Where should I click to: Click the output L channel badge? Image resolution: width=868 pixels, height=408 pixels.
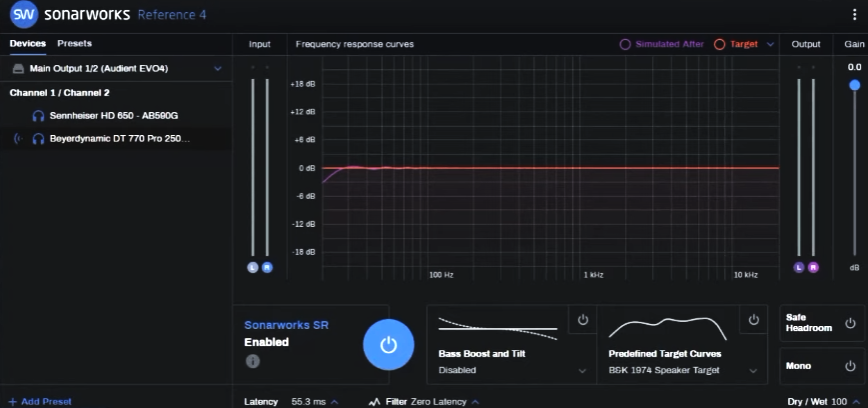799,267
